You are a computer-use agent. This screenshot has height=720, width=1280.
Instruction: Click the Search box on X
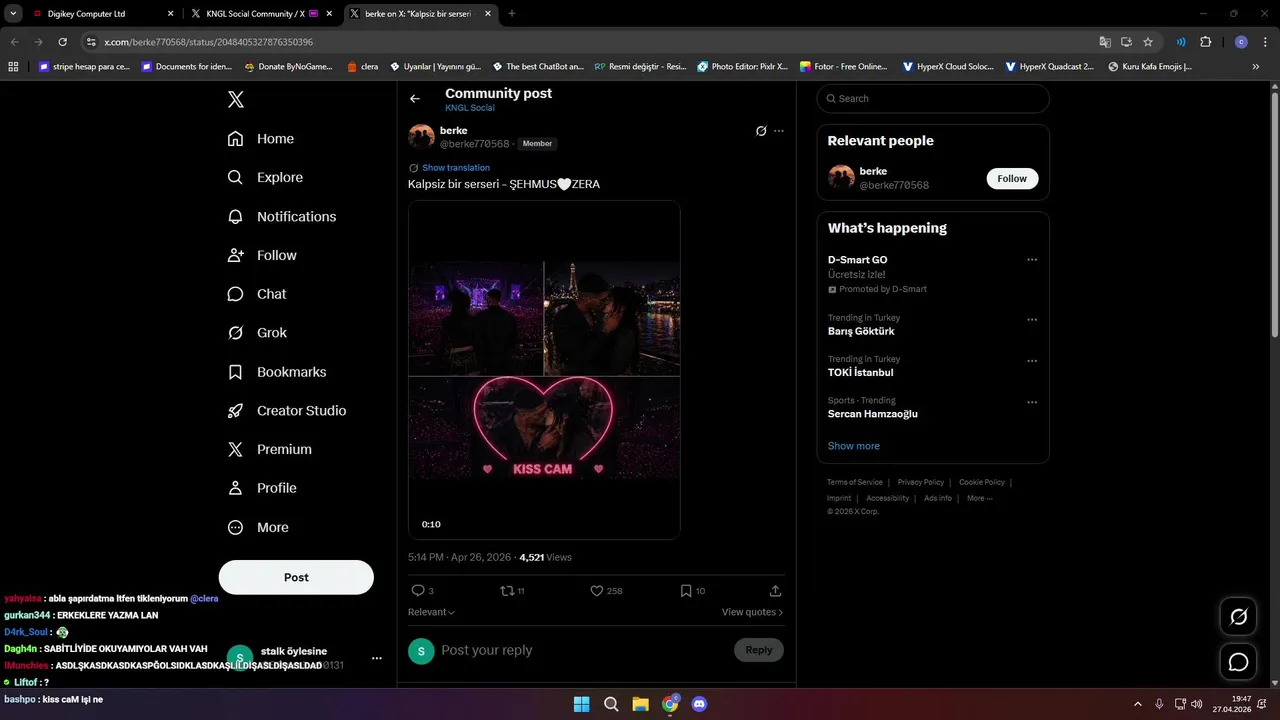(933, 98)
